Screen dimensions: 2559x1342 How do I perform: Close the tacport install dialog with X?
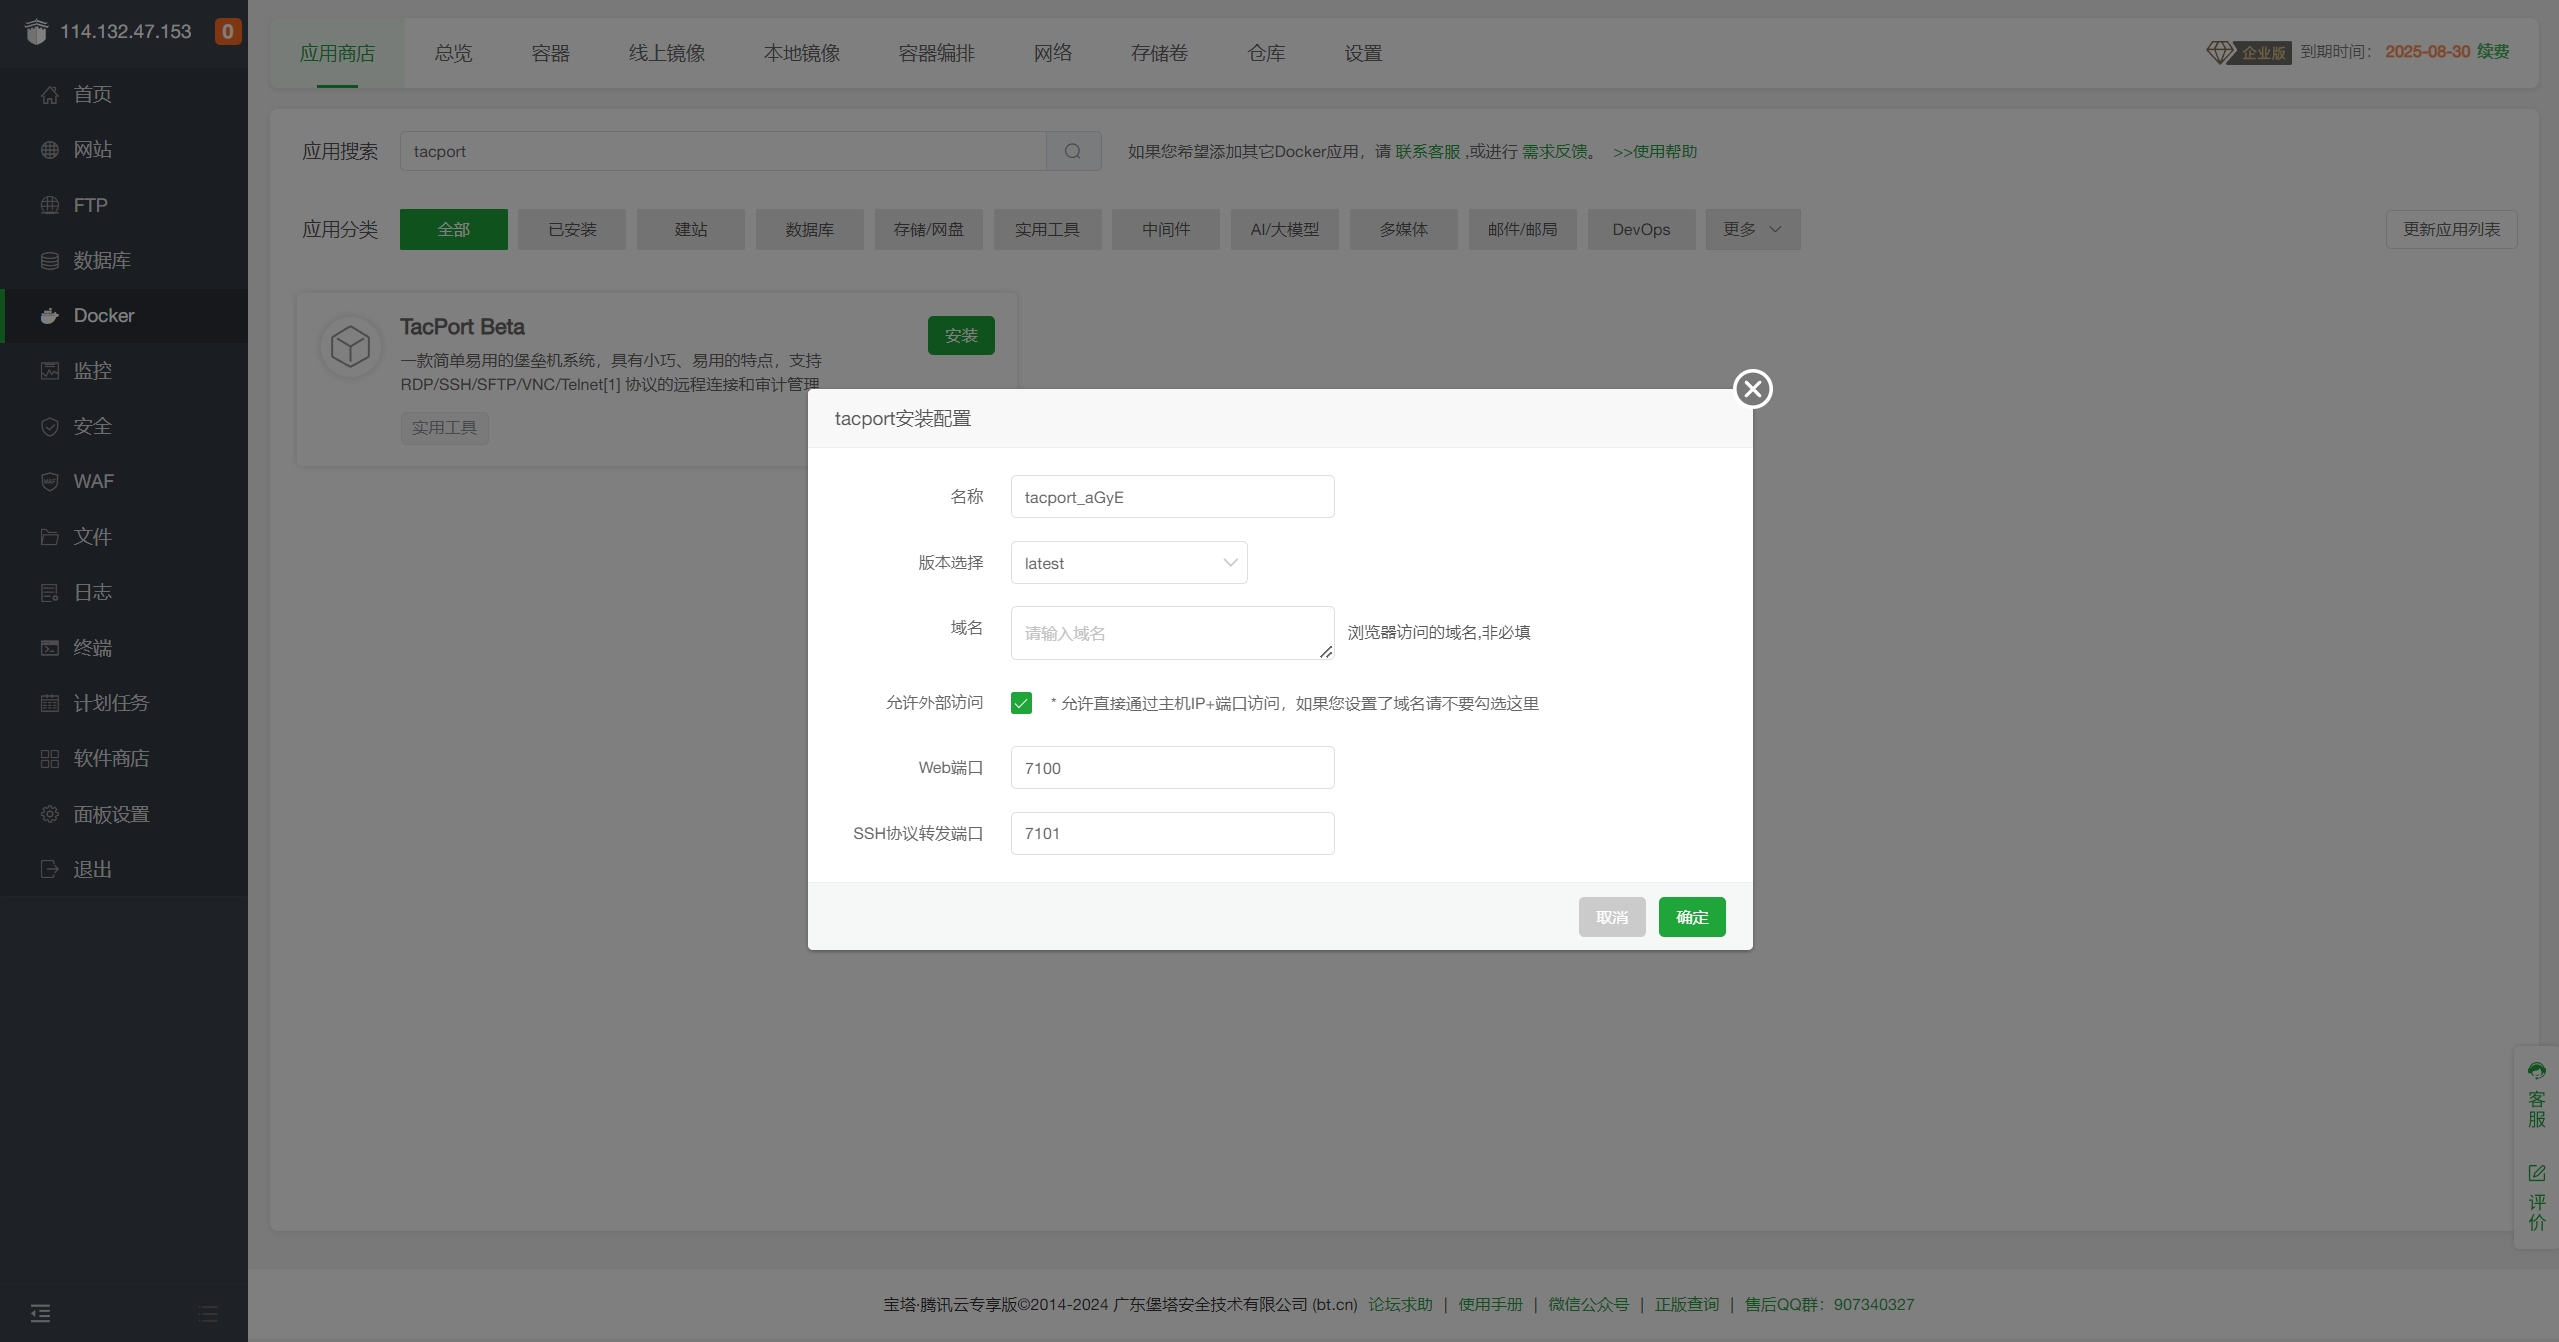tap(1752, 389)
